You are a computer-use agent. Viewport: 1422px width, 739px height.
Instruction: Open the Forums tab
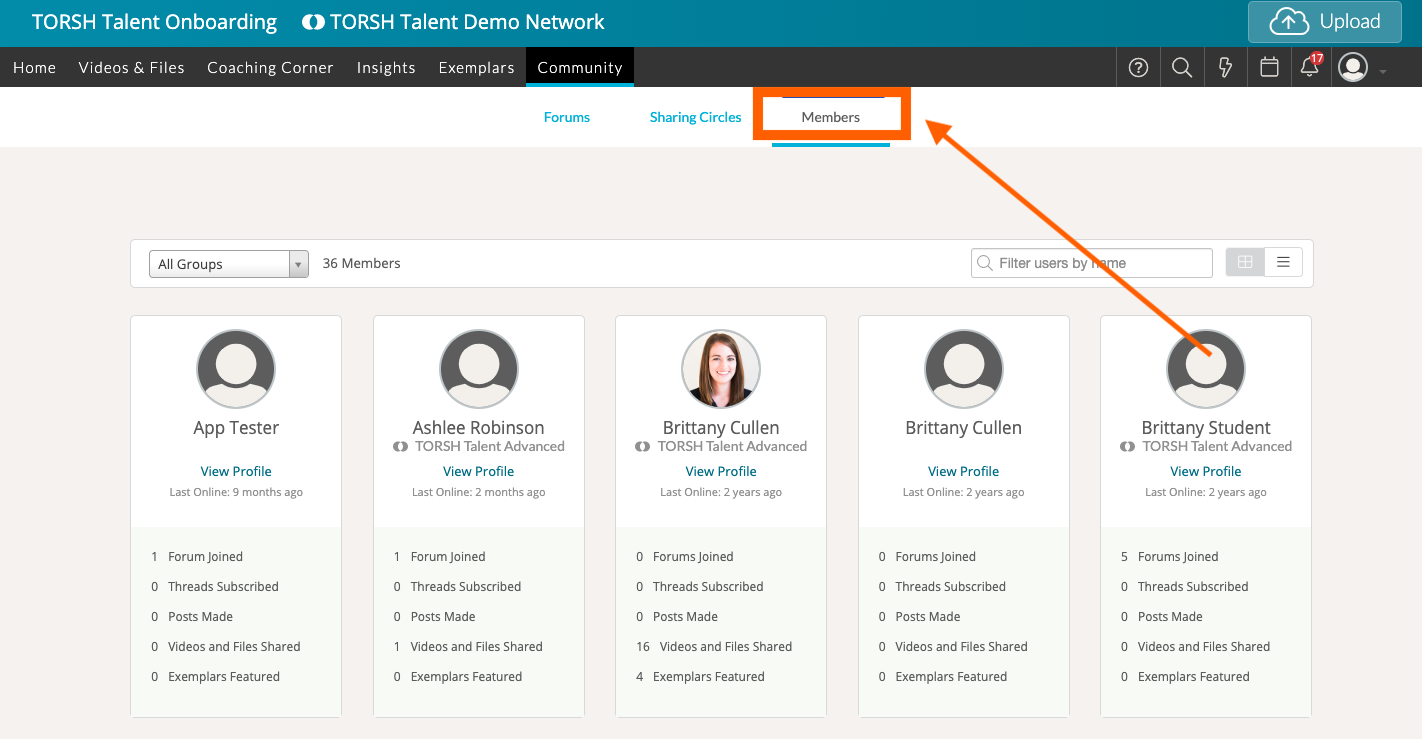[x=567, y=117]
